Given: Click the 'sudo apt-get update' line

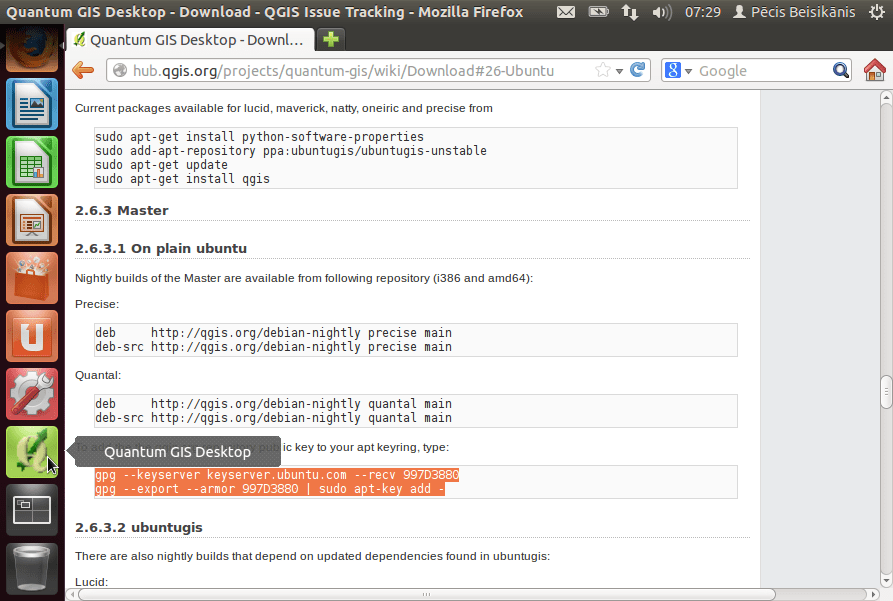Looking at the screenshot, I should [x=161, y=165].
